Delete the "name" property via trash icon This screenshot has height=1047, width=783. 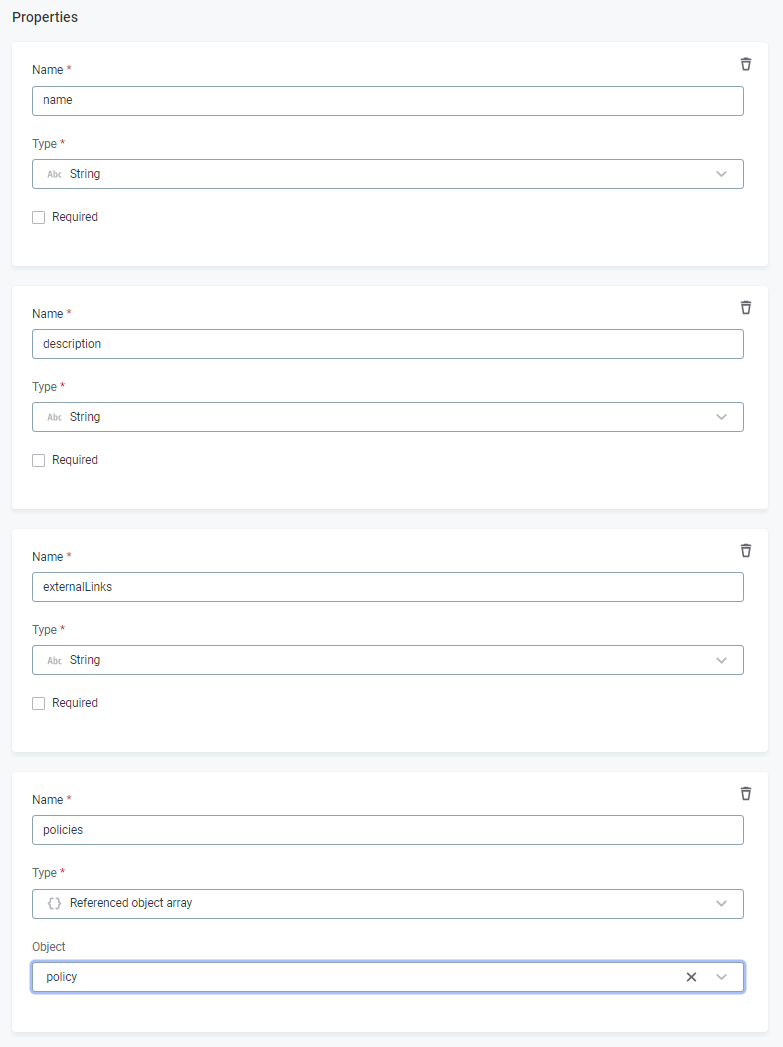[746, 64]
